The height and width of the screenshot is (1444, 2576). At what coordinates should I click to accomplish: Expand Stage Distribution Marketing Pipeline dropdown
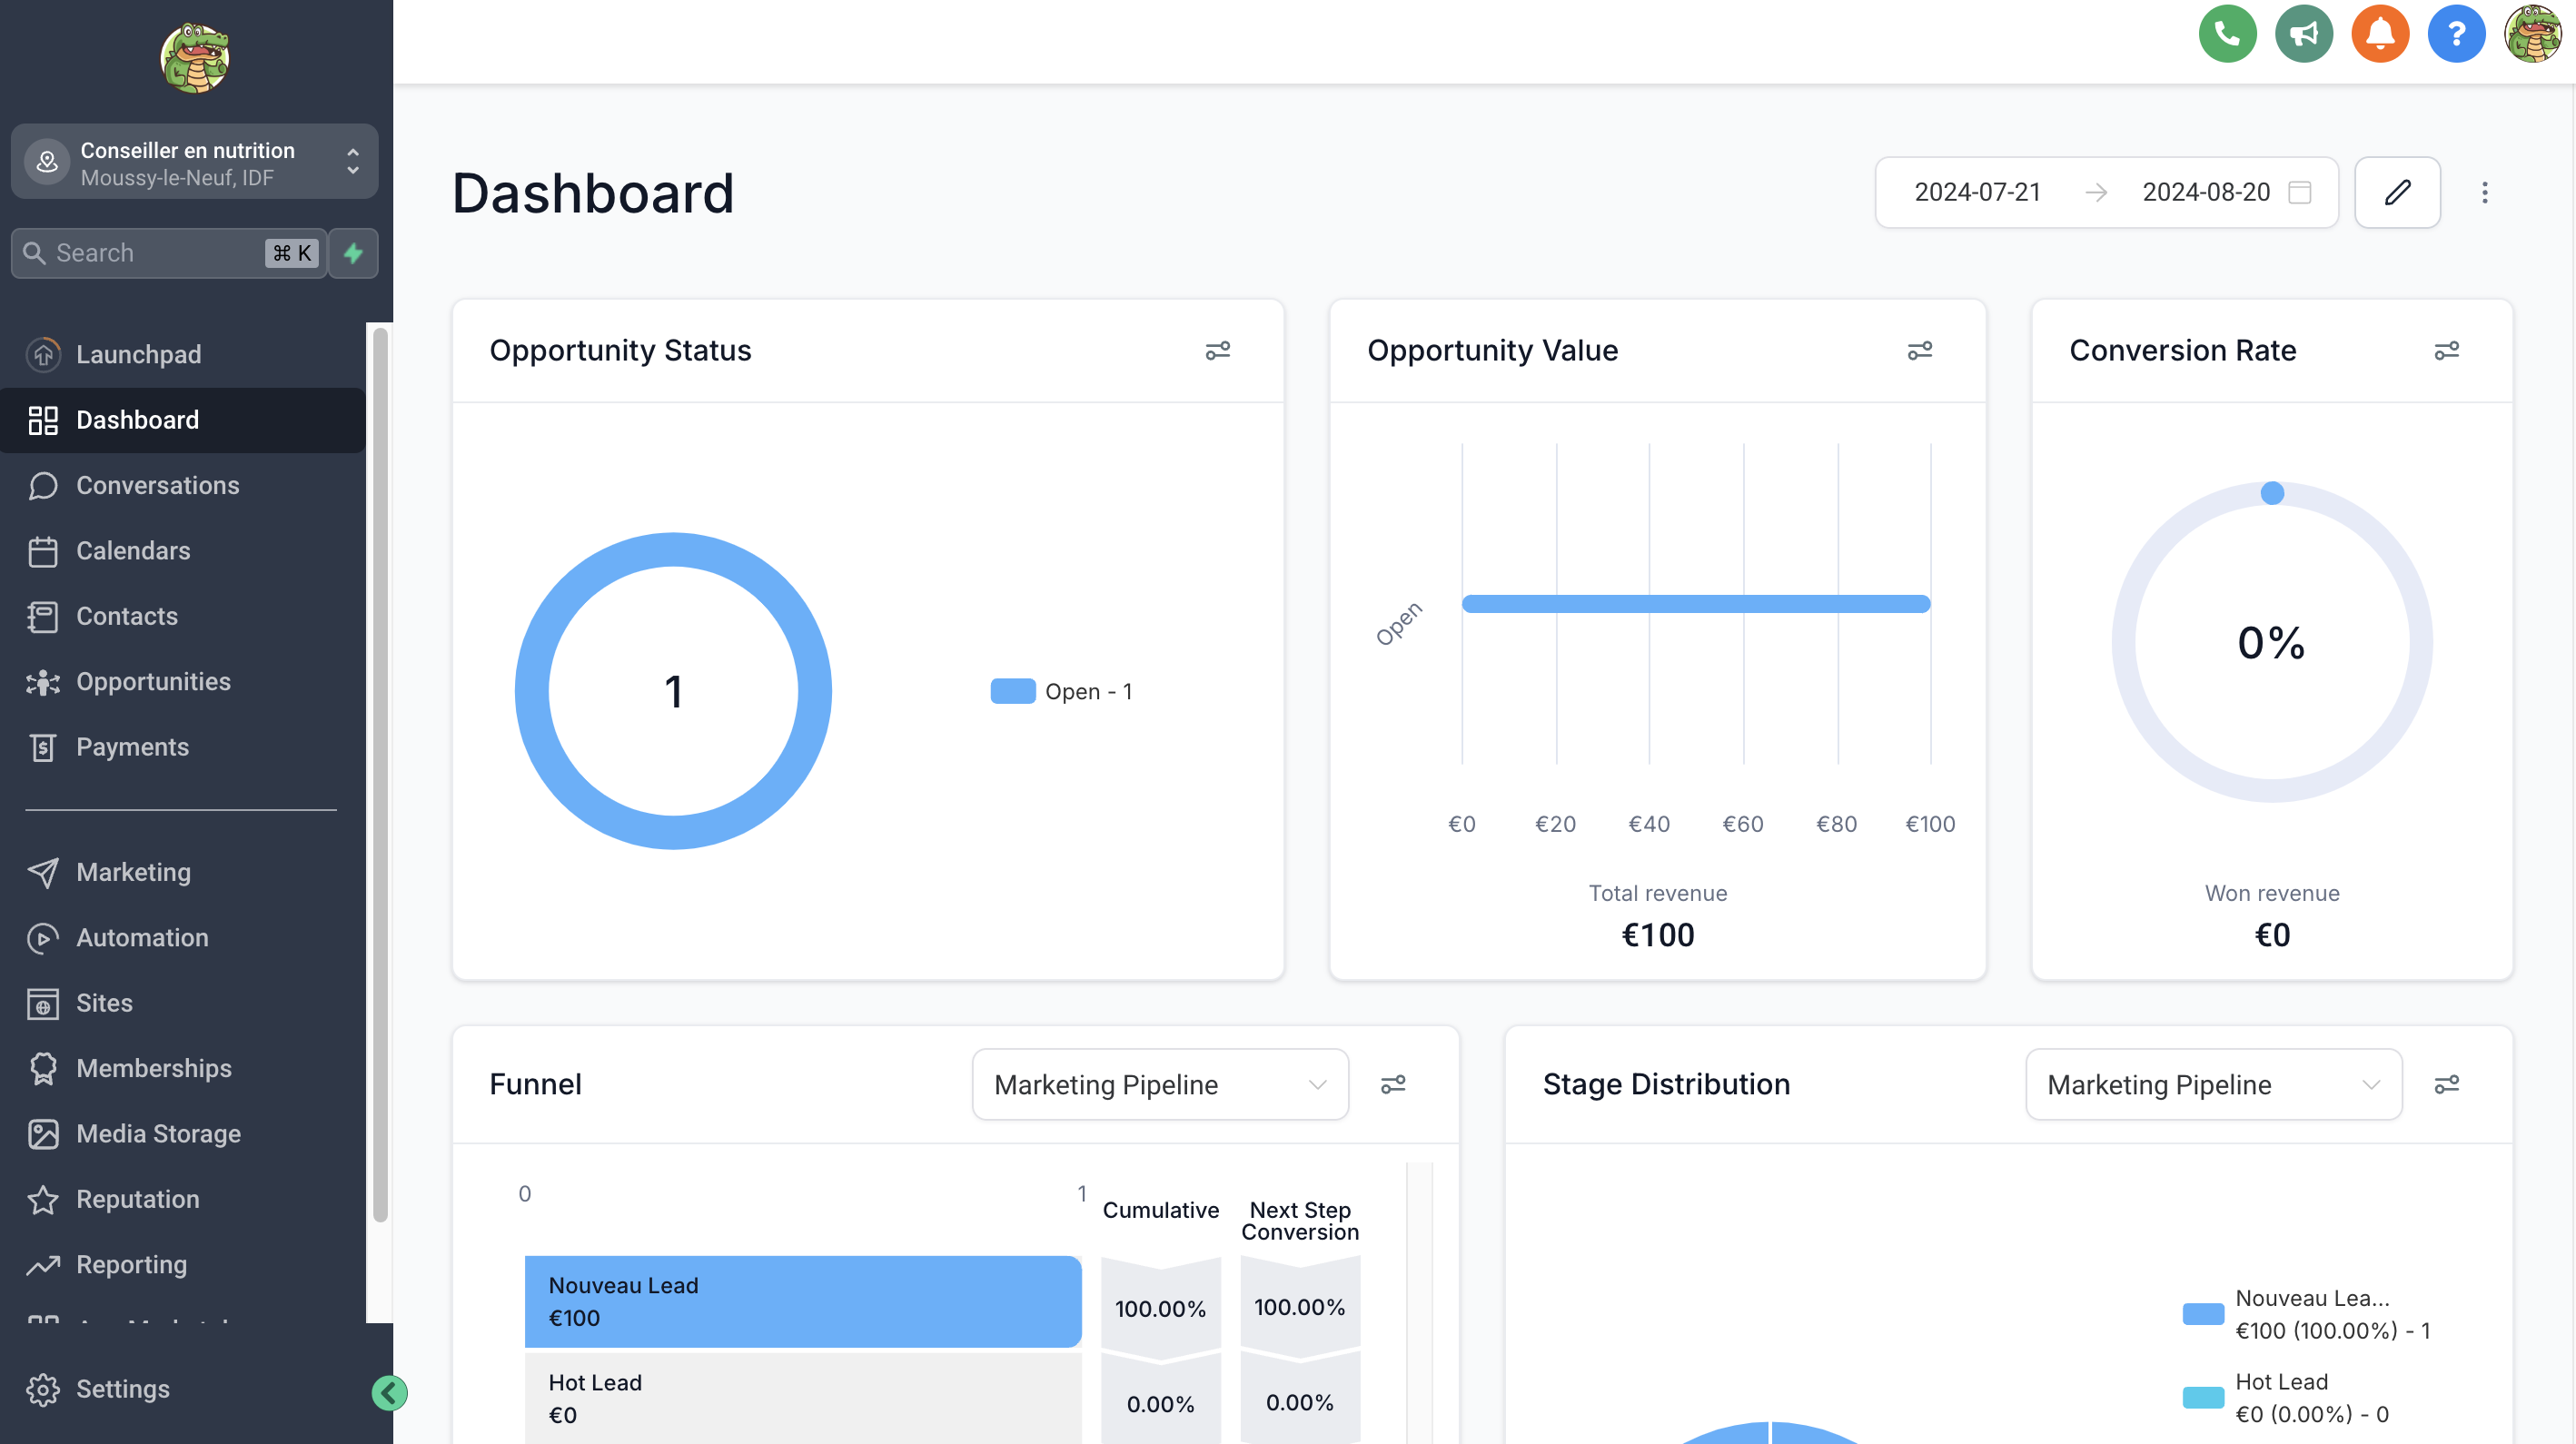pos(2212,1084)
